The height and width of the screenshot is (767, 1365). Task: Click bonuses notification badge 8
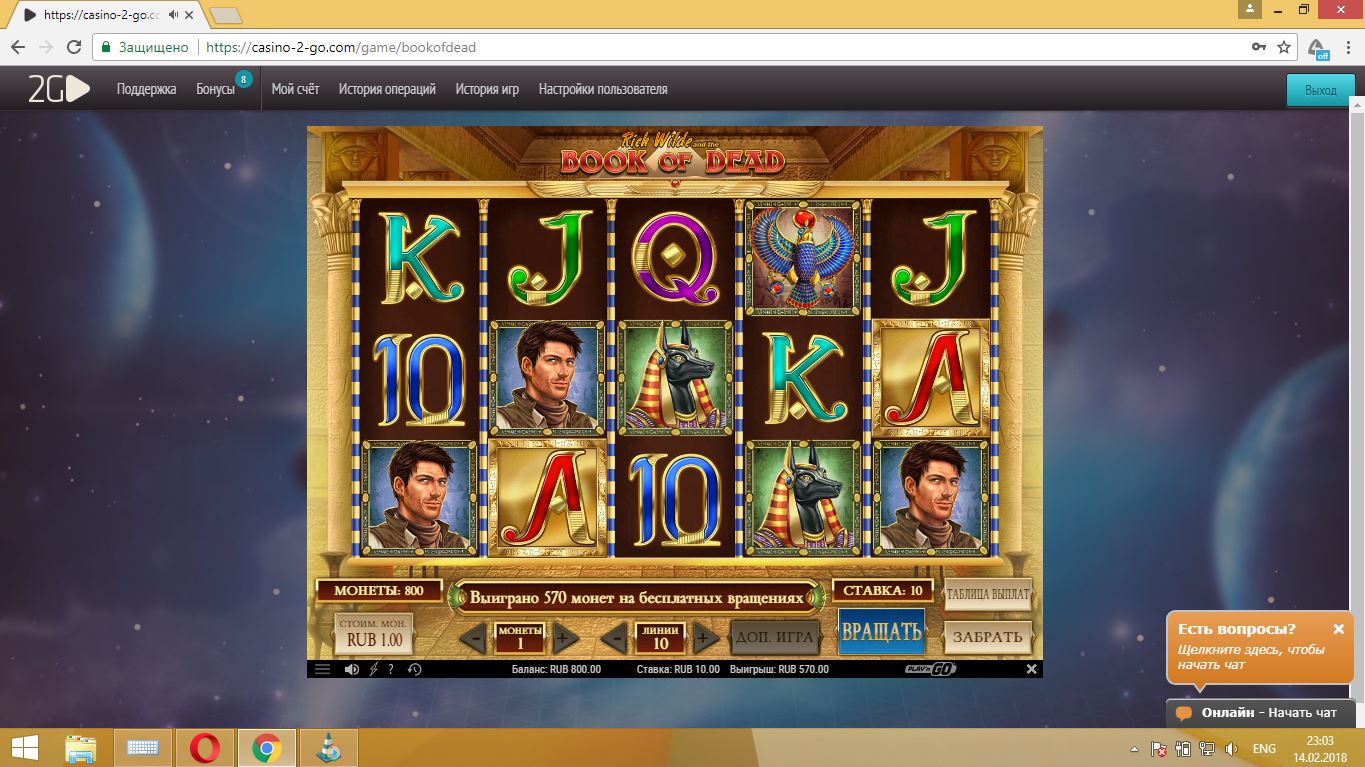pos(243,78)
